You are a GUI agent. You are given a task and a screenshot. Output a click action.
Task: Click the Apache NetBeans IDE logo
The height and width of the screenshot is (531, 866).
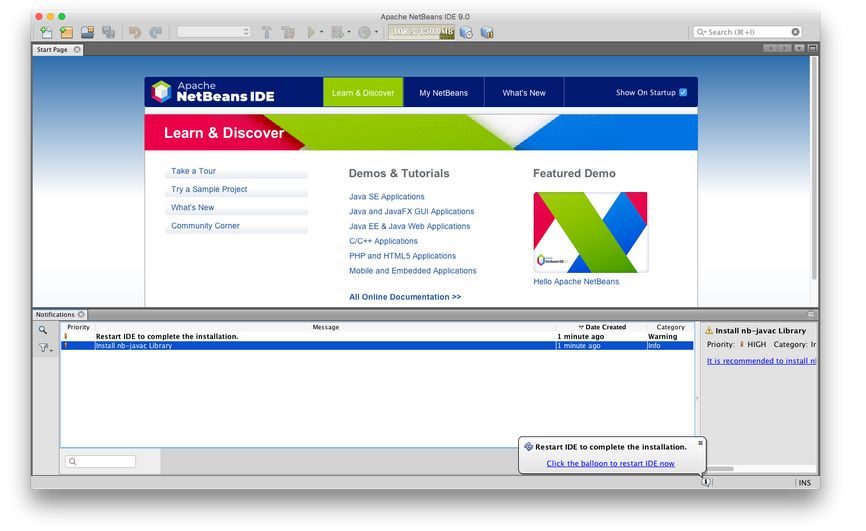pos(213,92)
